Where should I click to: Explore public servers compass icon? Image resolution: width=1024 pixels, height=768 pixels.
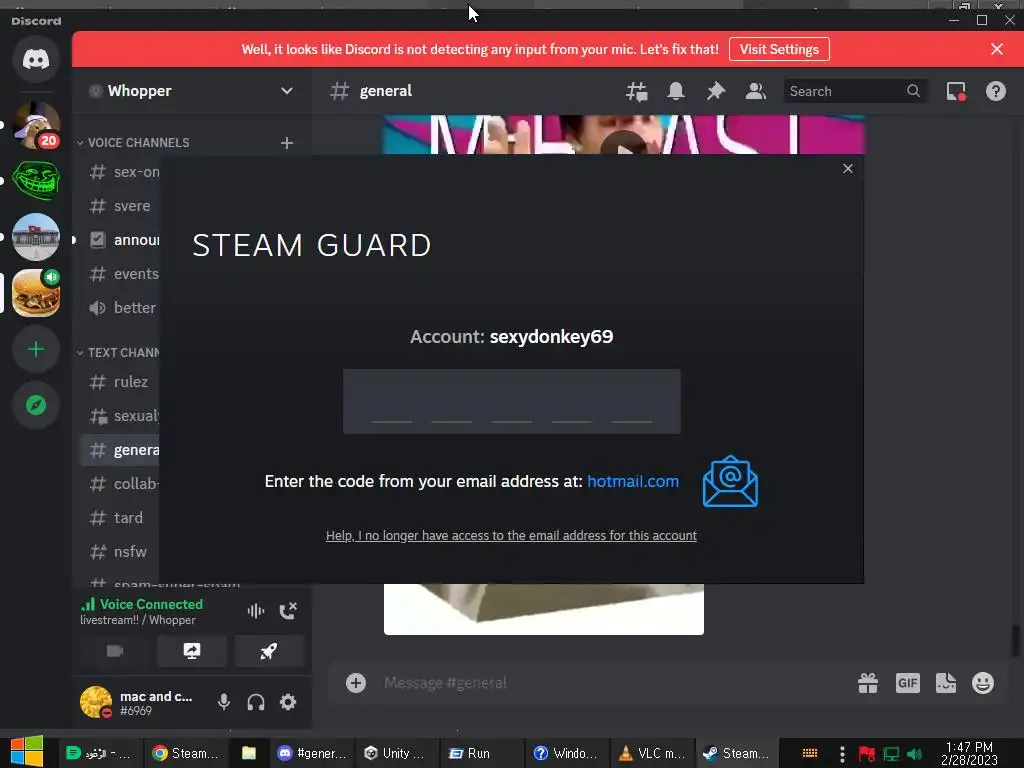click(x=36, y=406)
